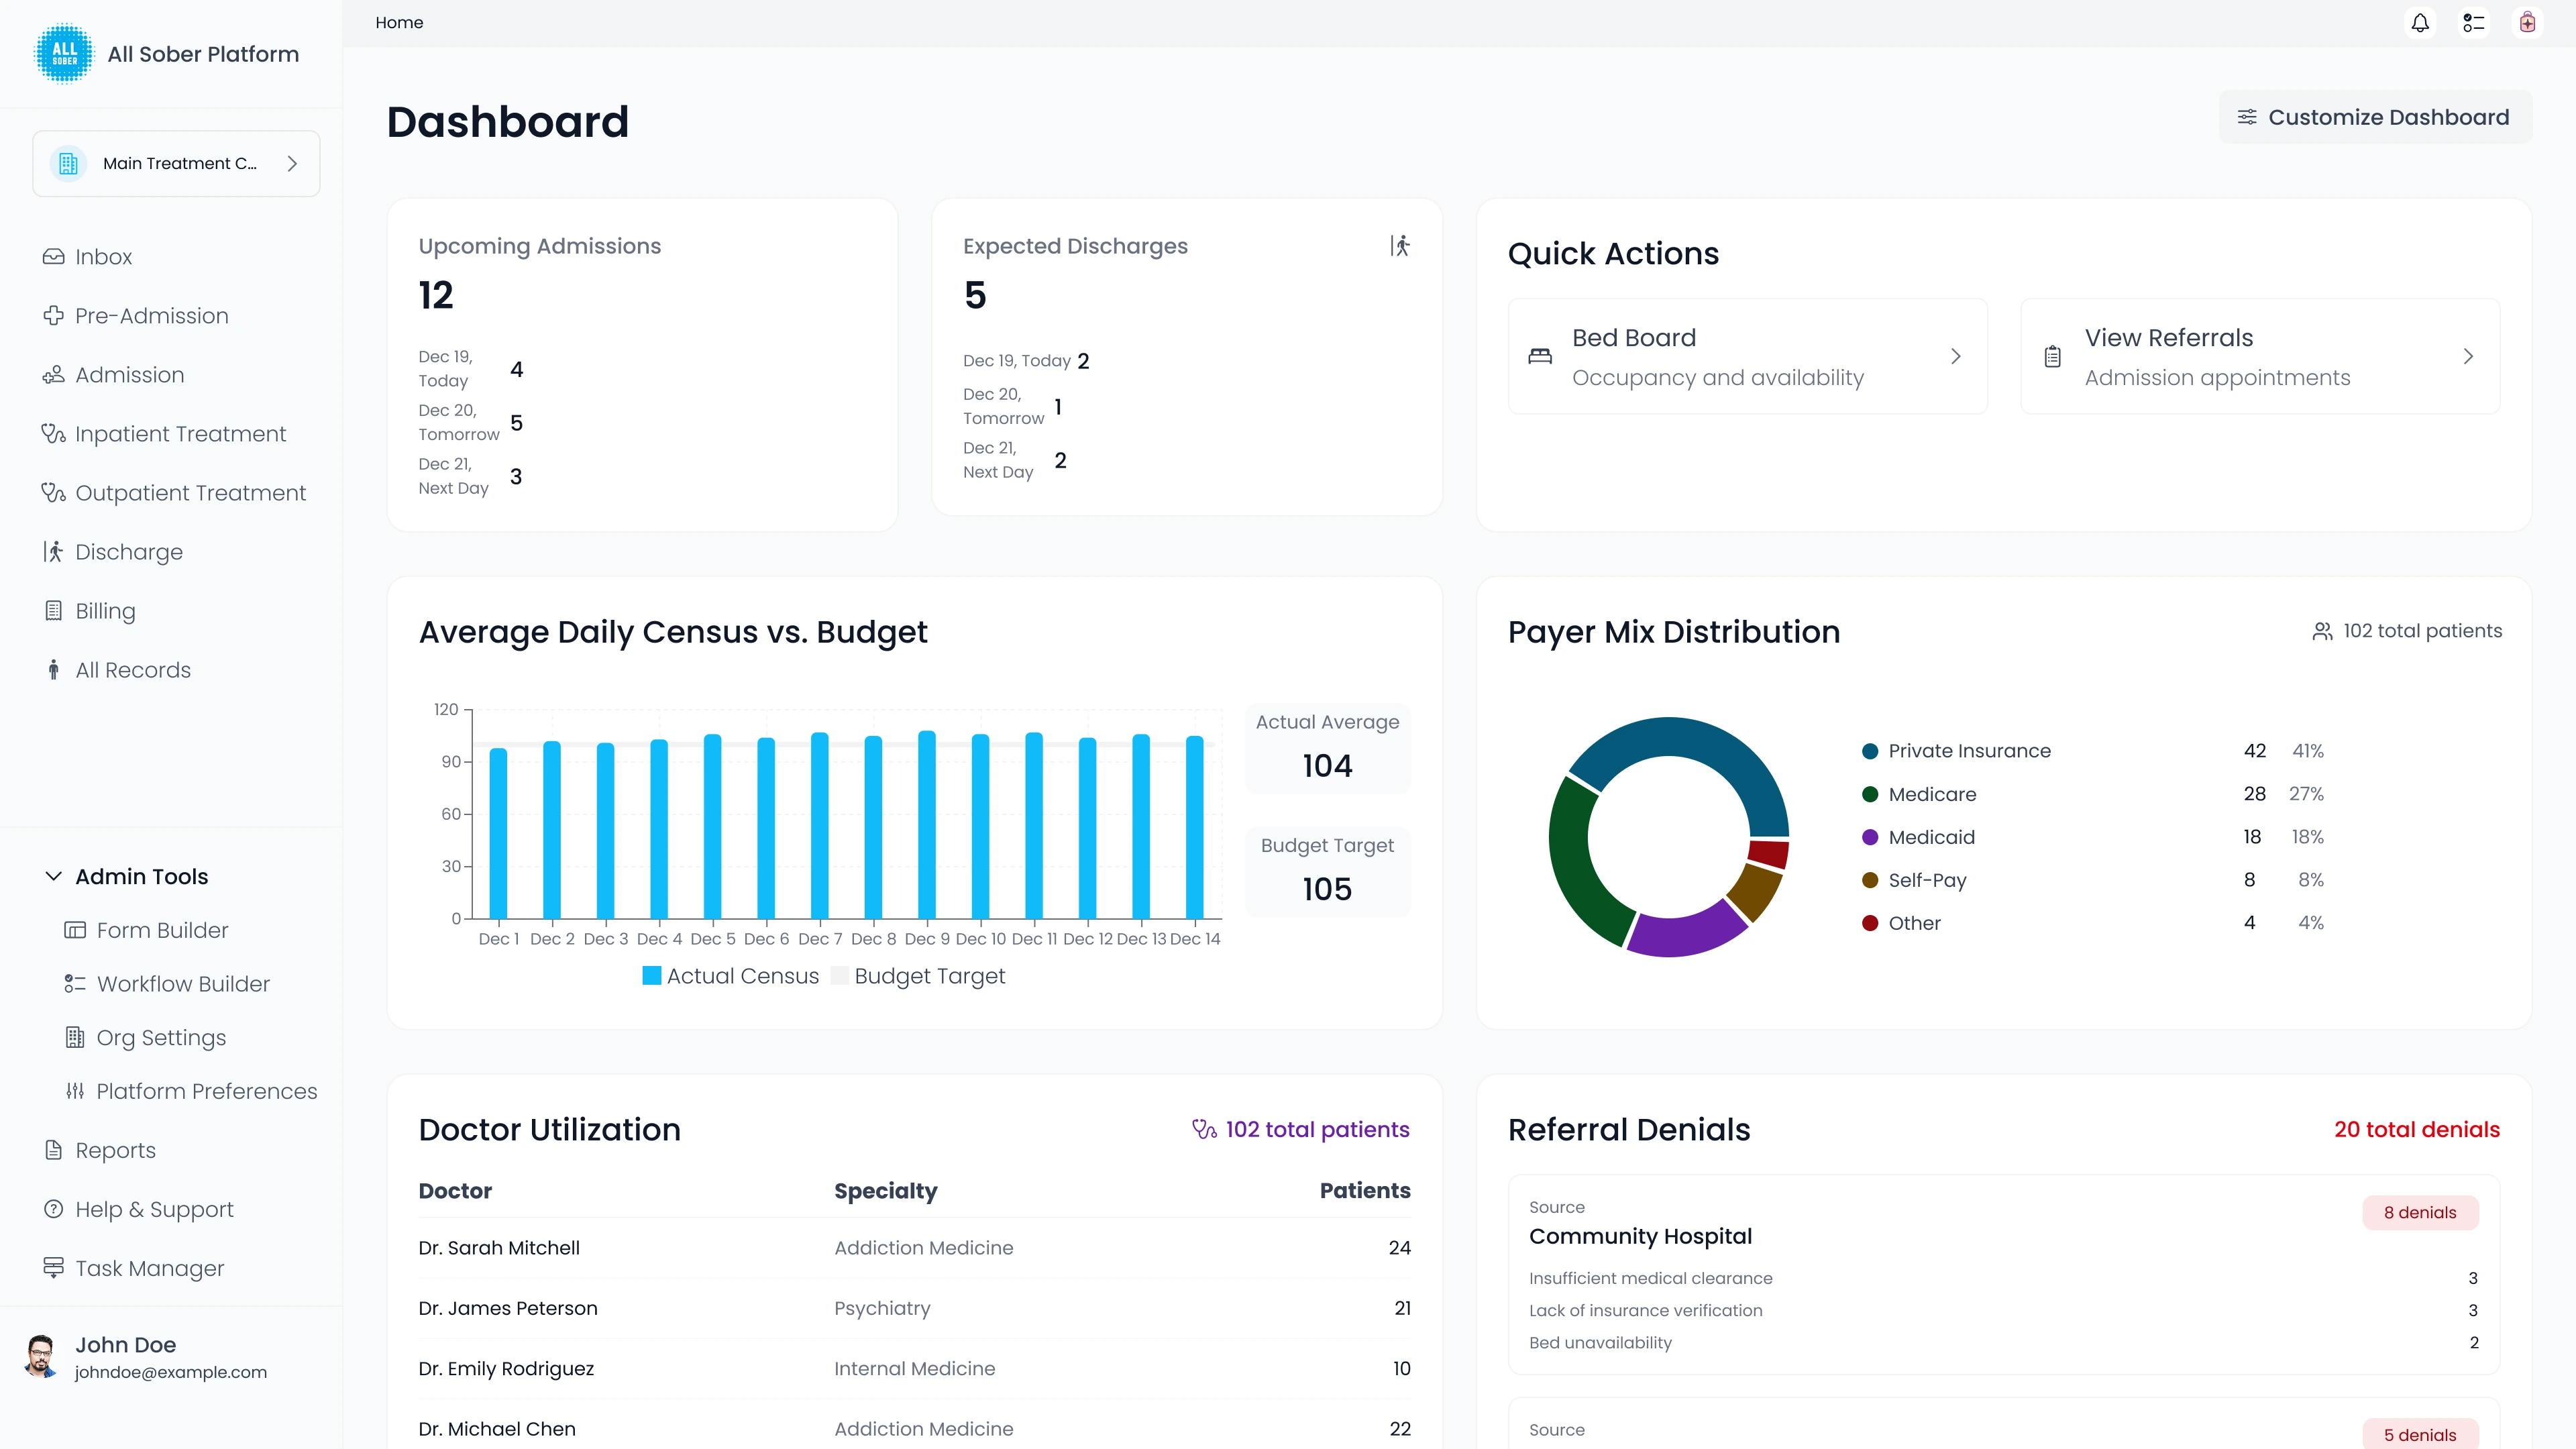Toggle Budget Target legend swatch
Image resolution: width=2576 pixels, height=1449 pixels.
pos(839,976)
